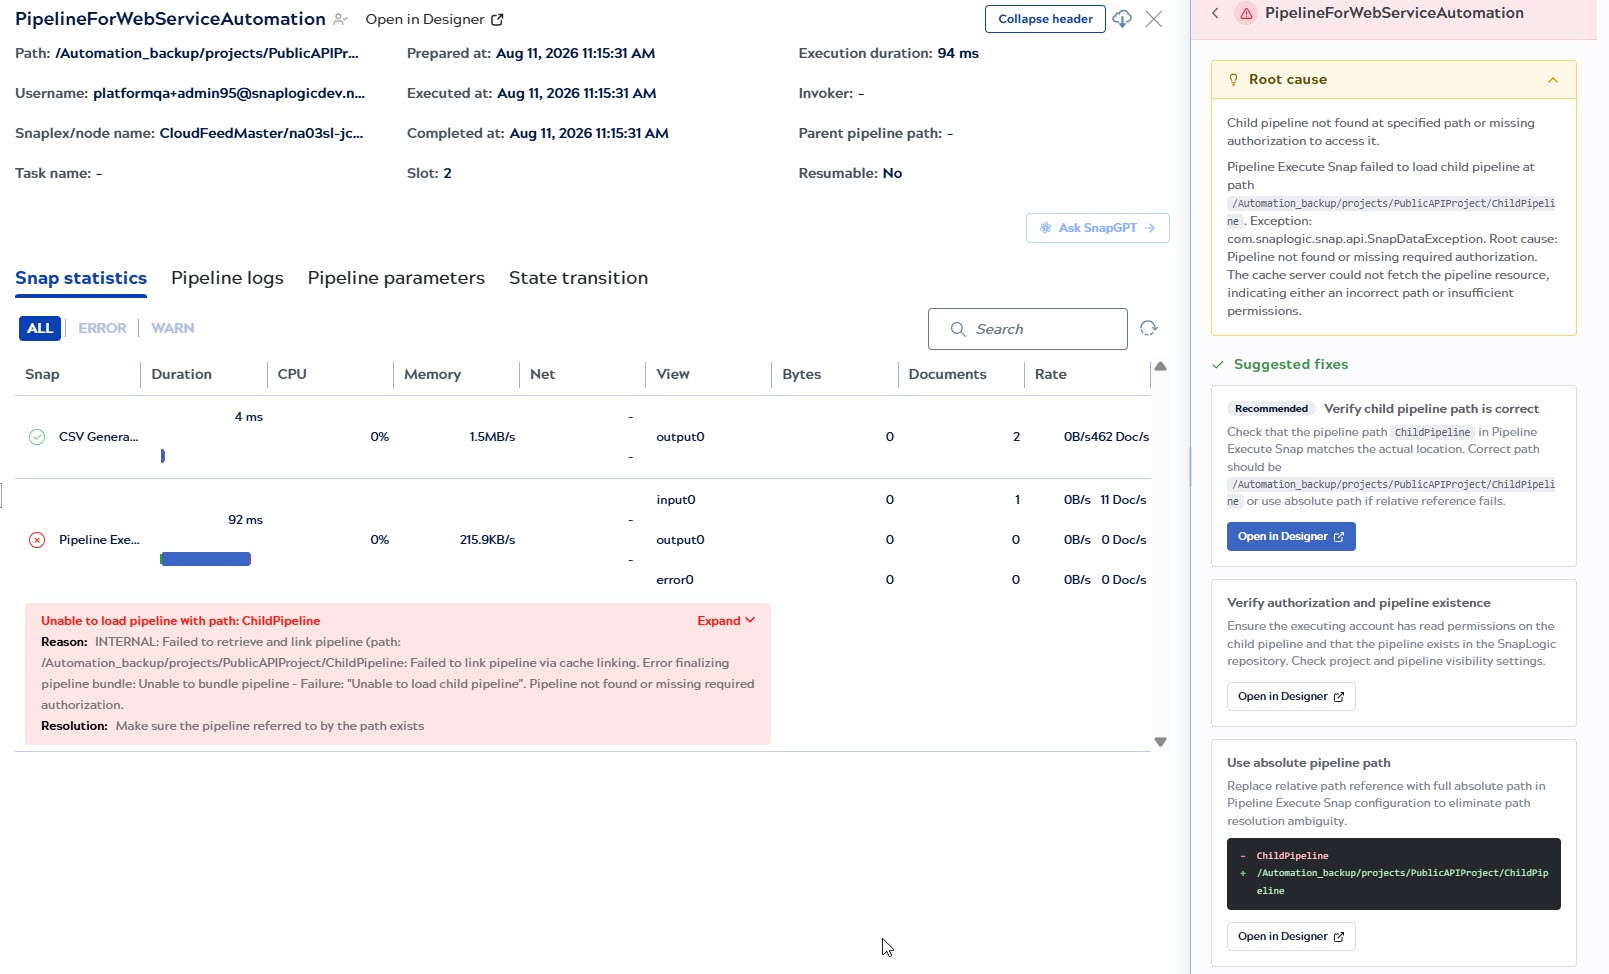Click the 92 ms duration bar
1609x974 pixels.
pos(205,559)
